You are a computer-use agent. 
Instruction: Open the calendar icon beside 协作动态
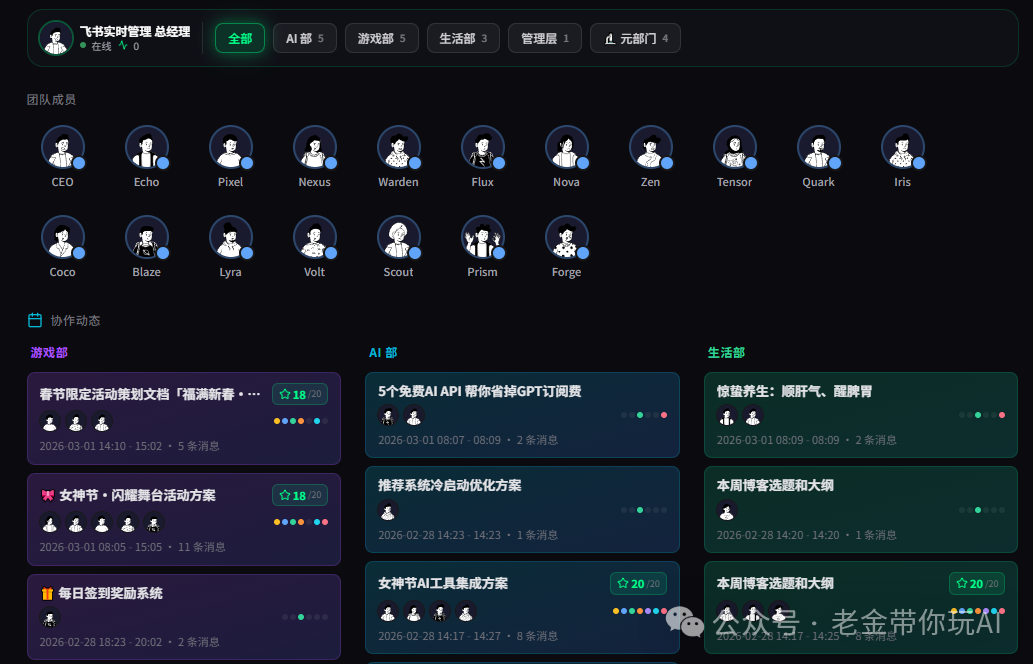[35, 320]
